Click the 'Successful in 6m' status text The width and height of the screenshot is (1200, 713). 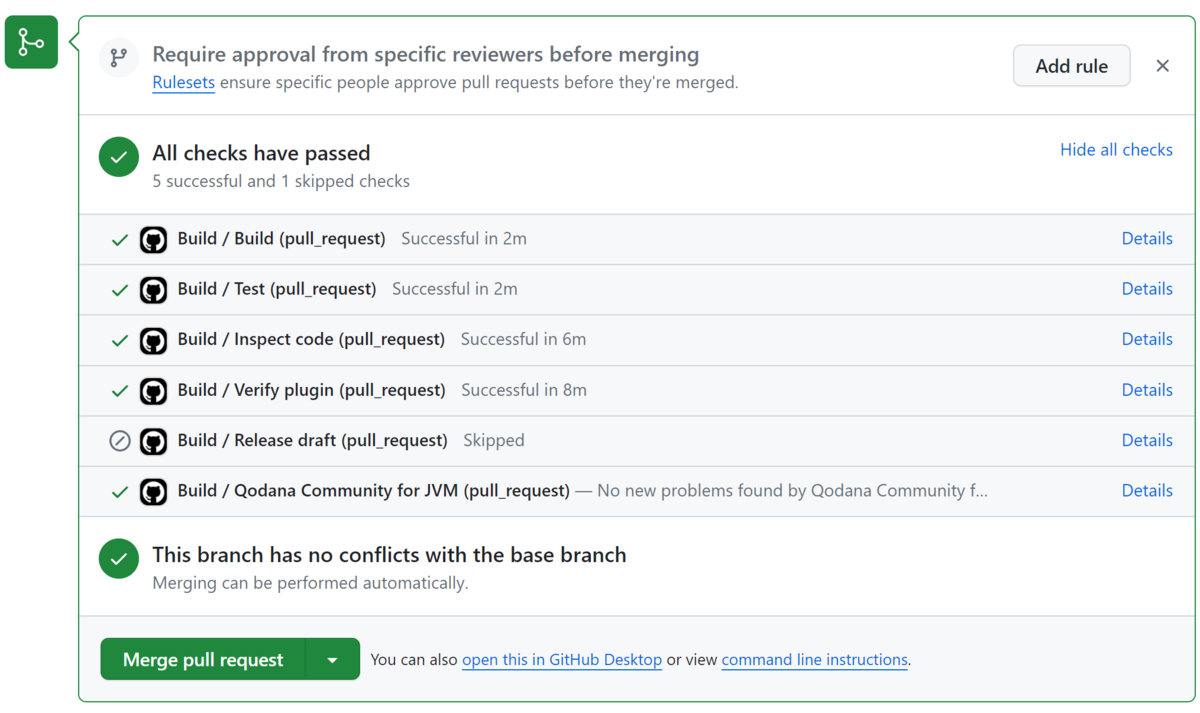[523, 339]
